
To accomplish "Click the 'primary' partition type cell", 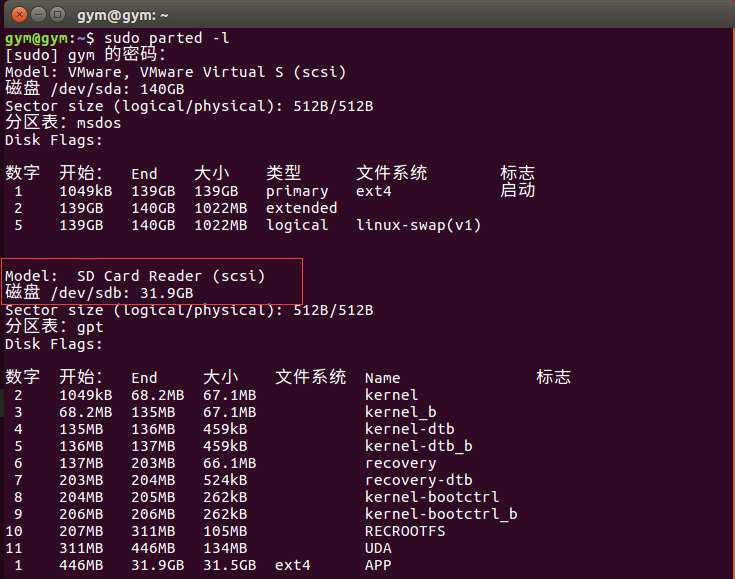I will 297,191.
